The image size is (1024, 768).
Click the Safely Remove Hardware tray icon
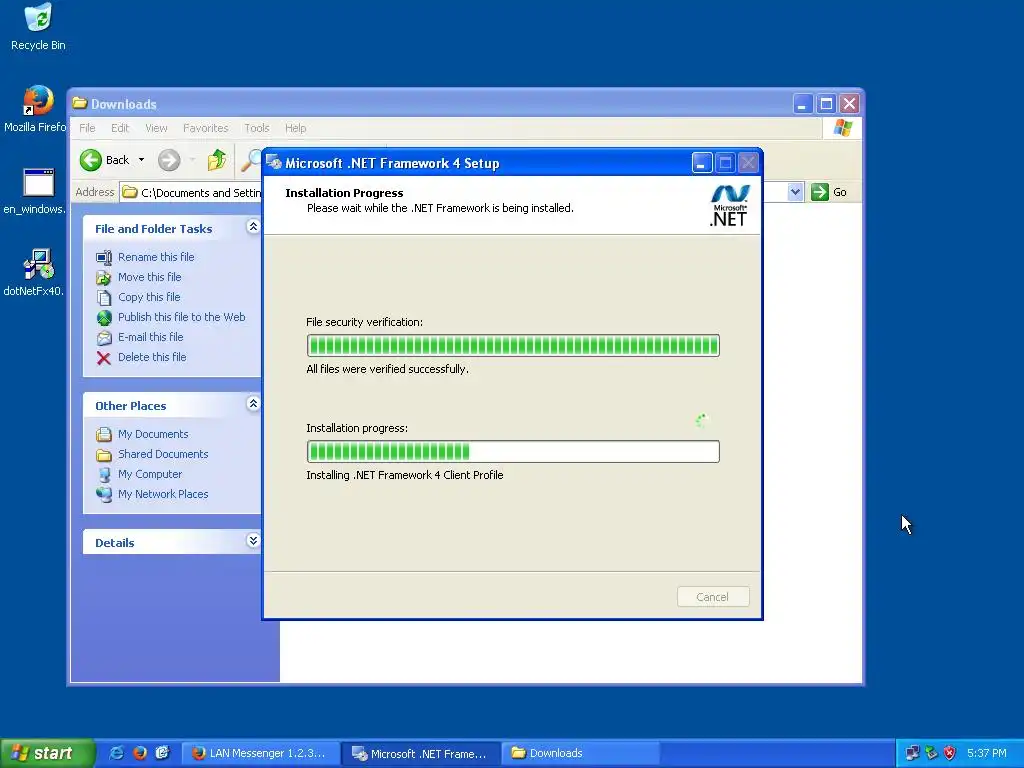click(931, 753)
